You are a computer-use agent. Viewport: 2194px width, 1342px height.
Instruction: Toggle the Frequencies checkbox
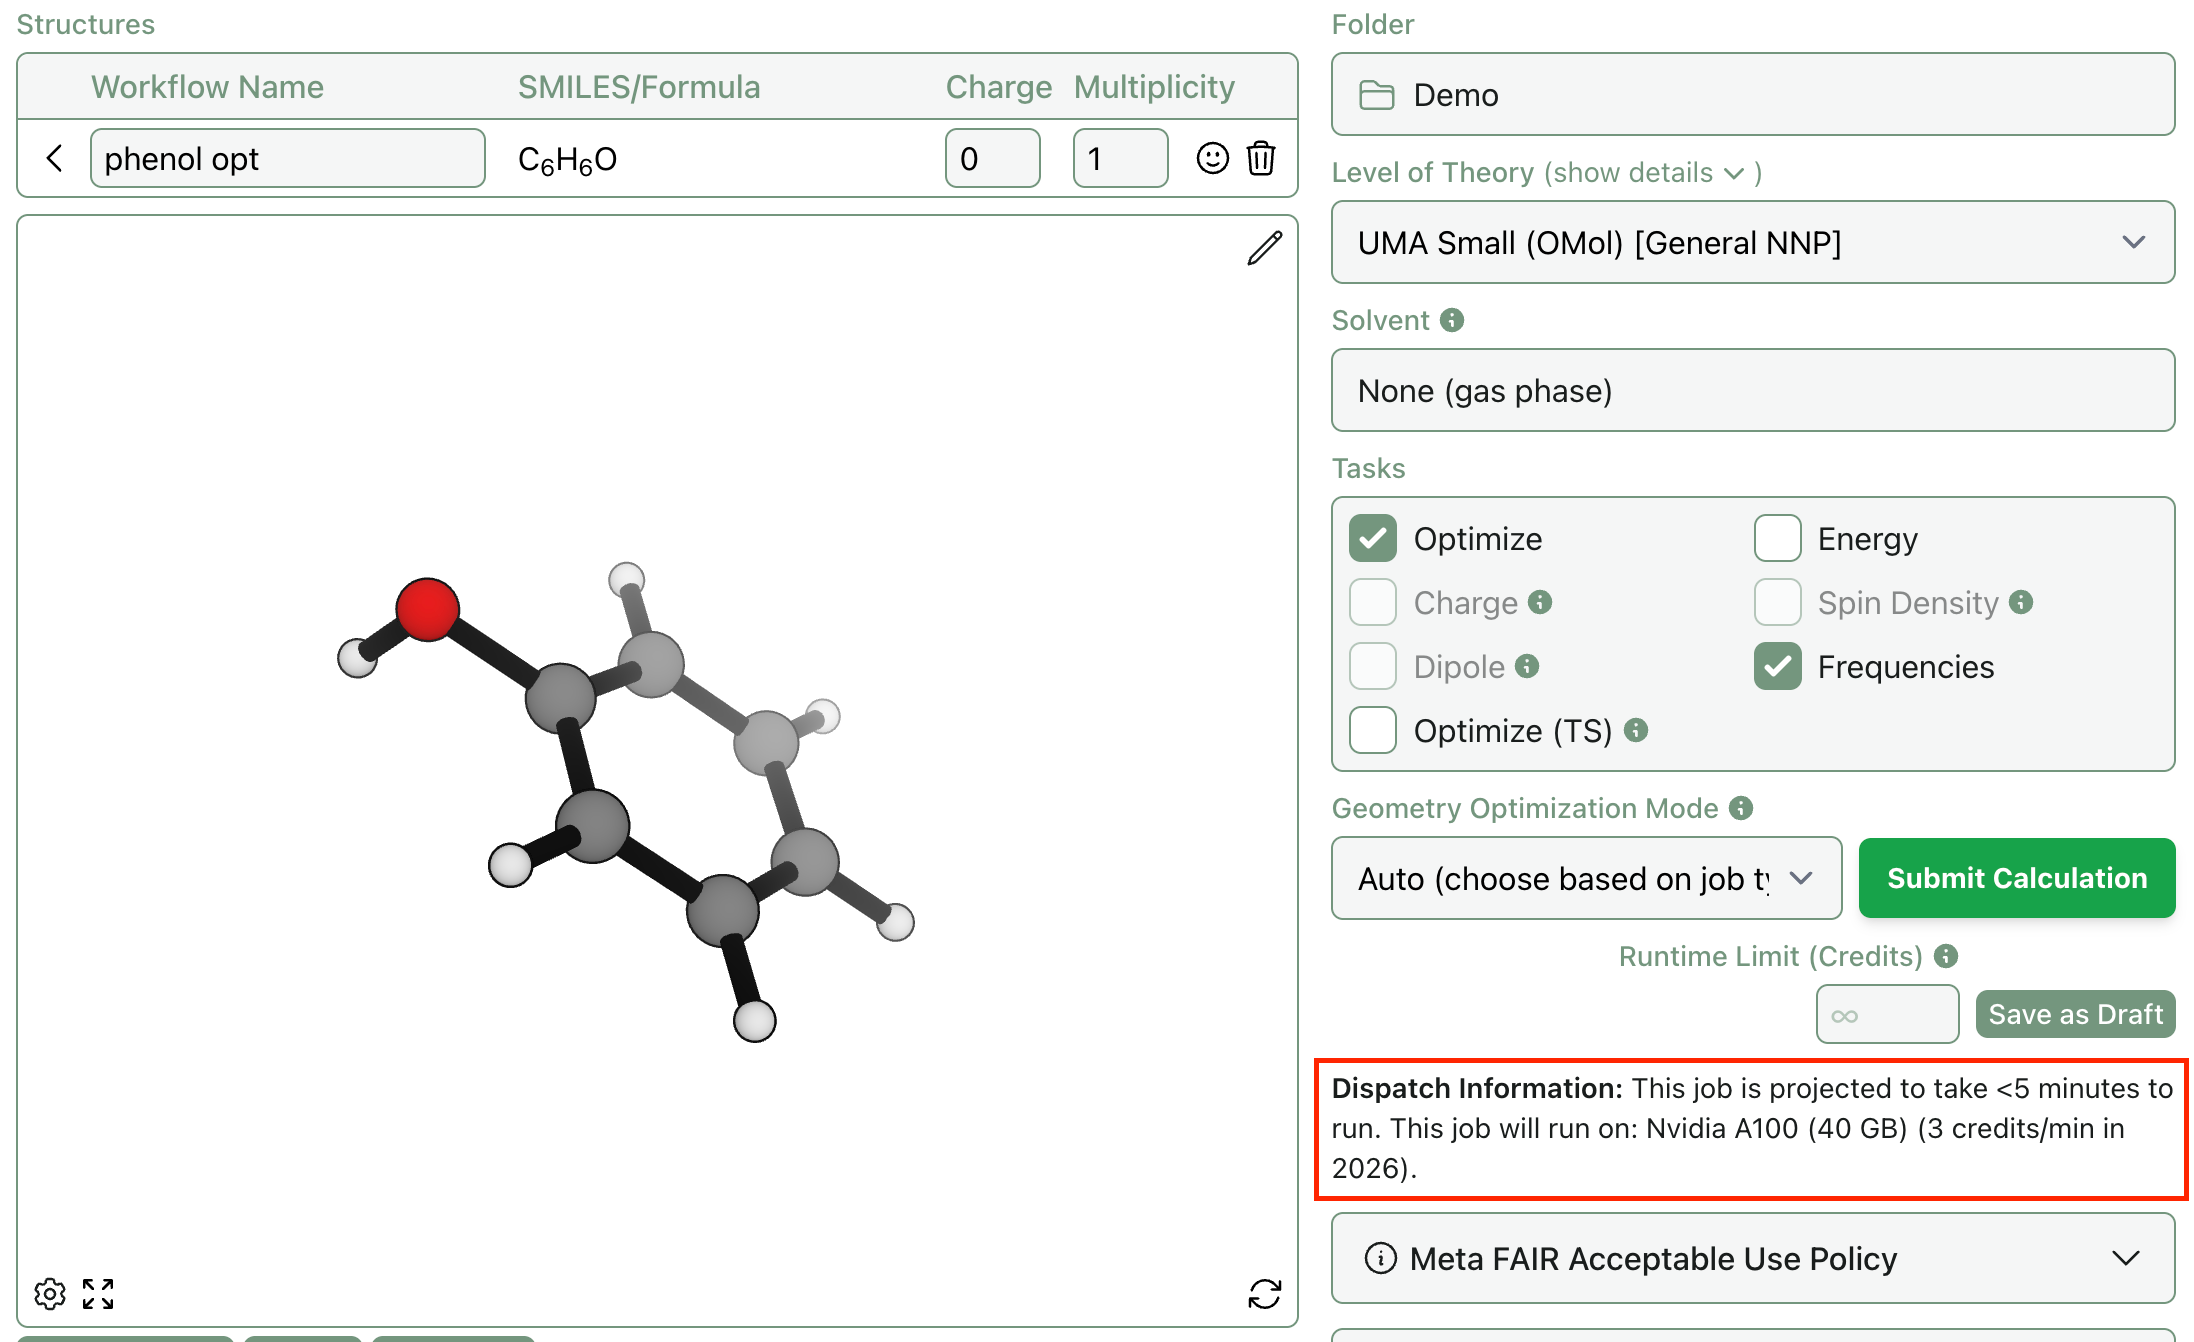coord(1777,666)
